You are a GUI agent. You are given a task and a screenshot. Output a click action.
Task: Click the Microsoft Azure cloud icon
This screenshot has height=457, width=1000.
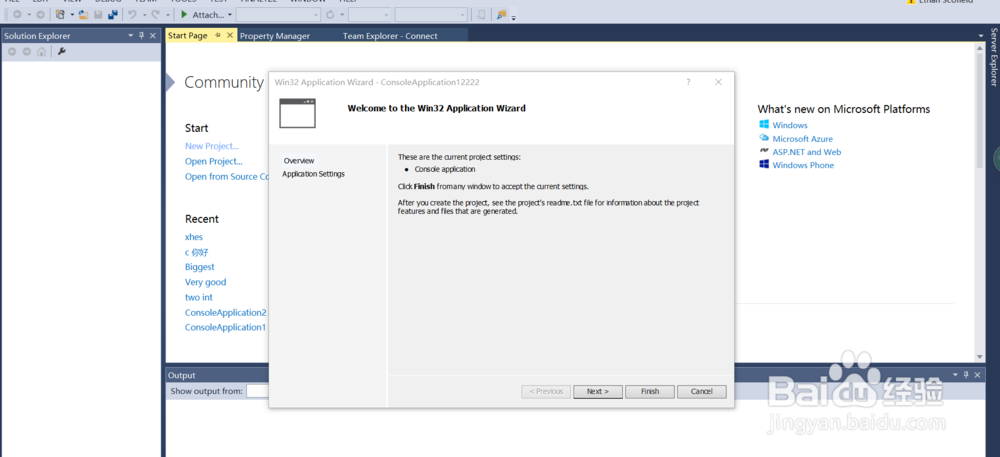click(x=764, y=138)
